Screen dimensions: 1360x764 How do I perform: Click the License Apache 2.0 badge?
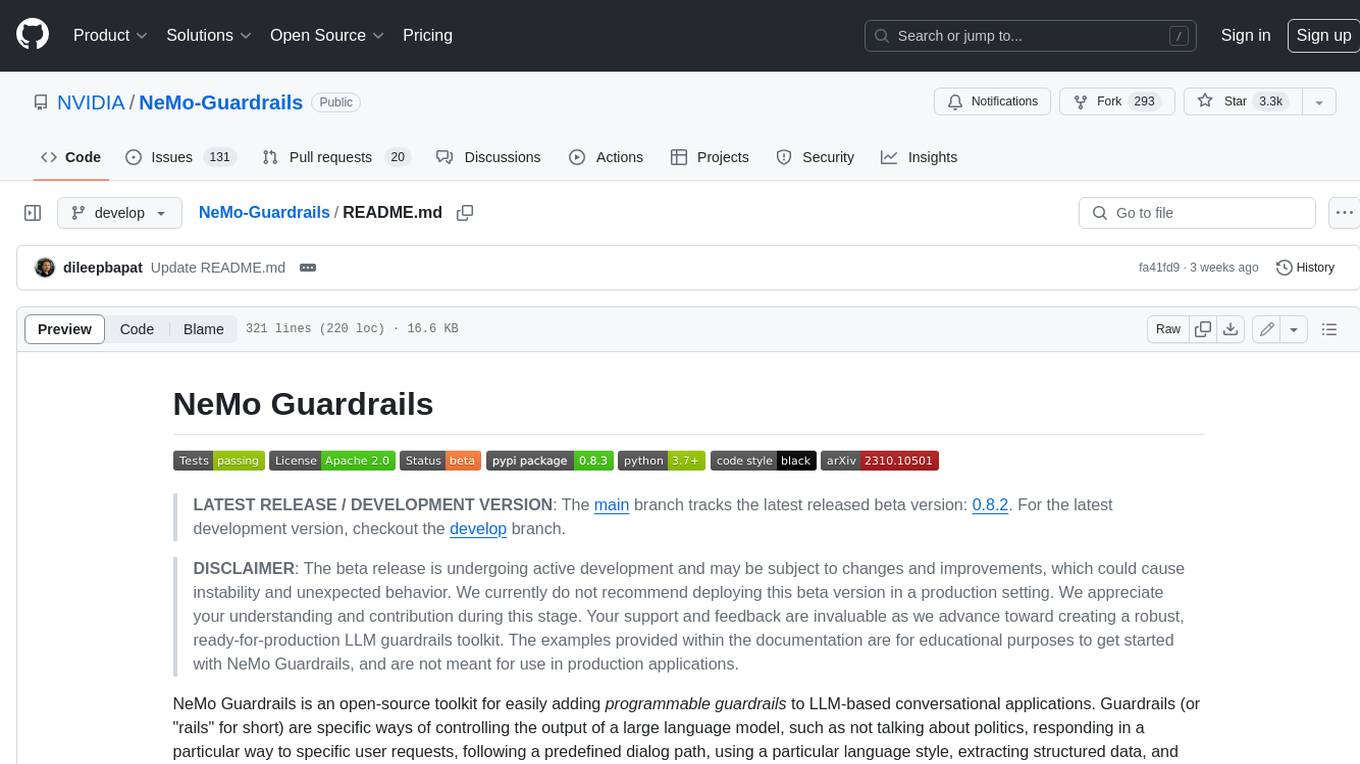pos(332,461)
